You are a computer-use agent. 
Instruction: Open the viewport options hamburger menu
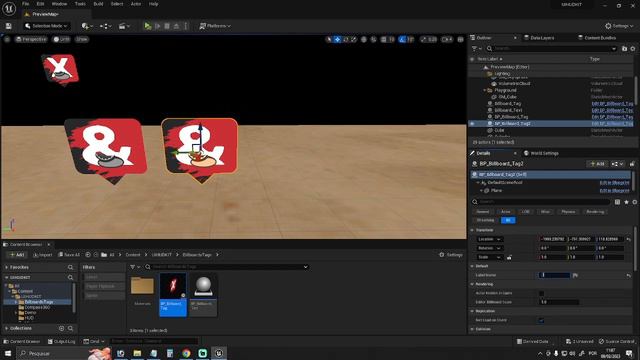(7, 39)
